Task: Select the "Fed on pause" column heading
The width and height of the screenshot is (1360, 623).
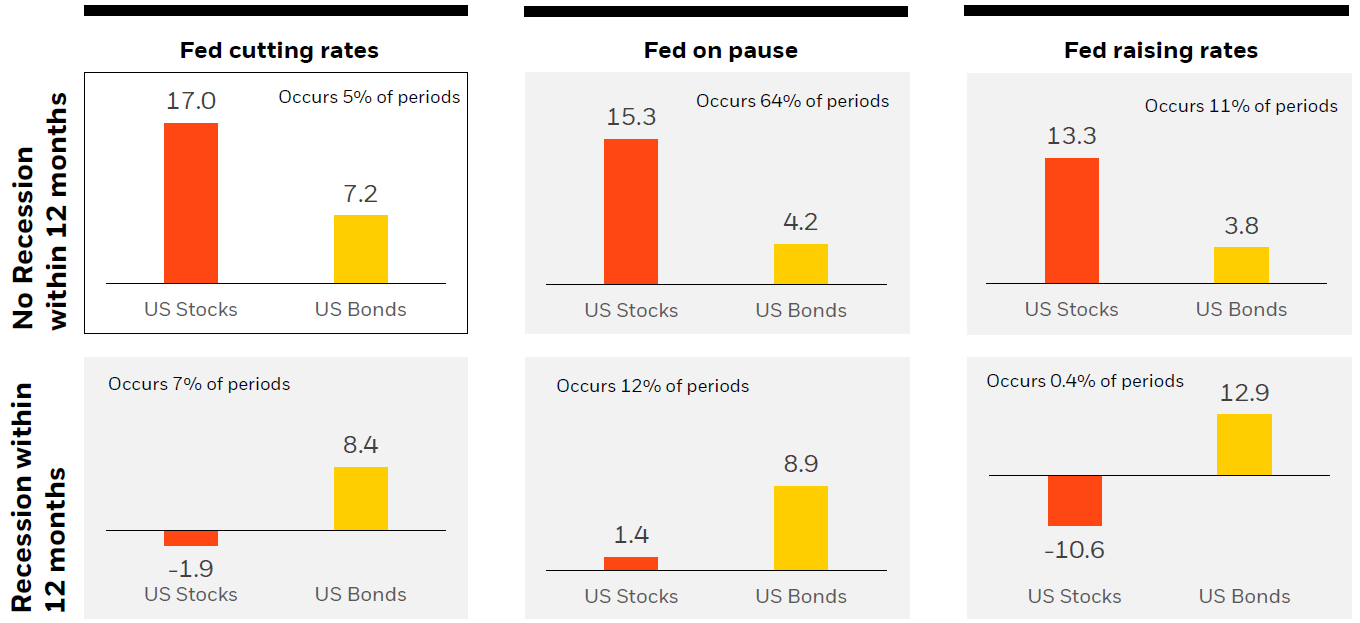Action: [x=720, y=50]
